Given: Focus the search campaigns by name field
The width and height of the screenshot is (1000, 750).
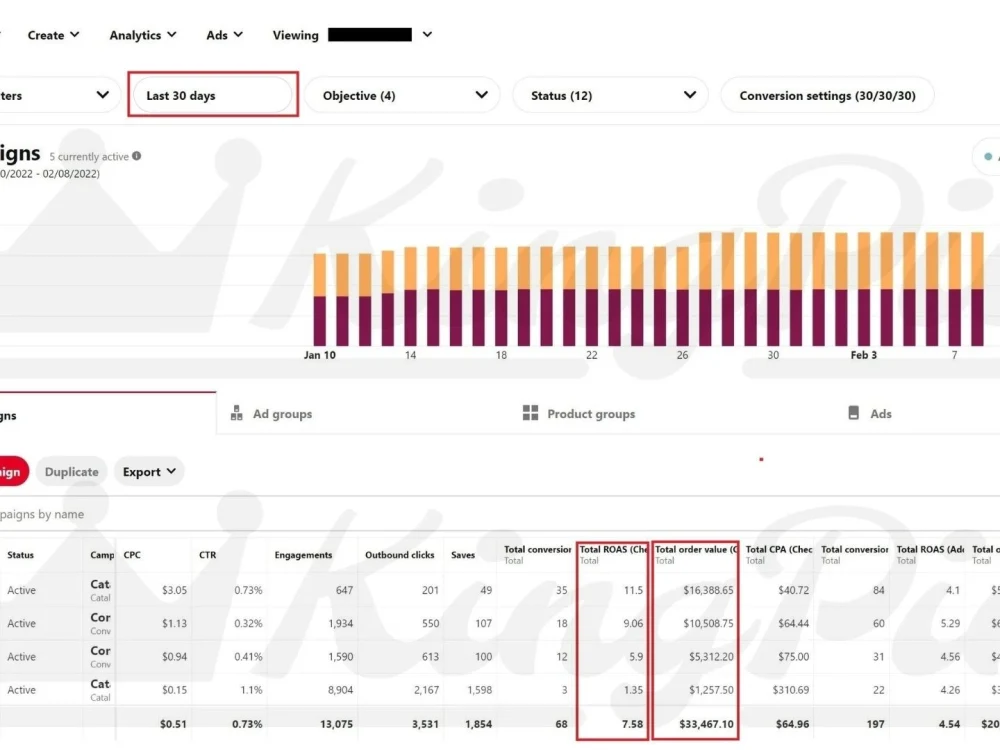Looking at the screenshot, I should coord(500,514).
